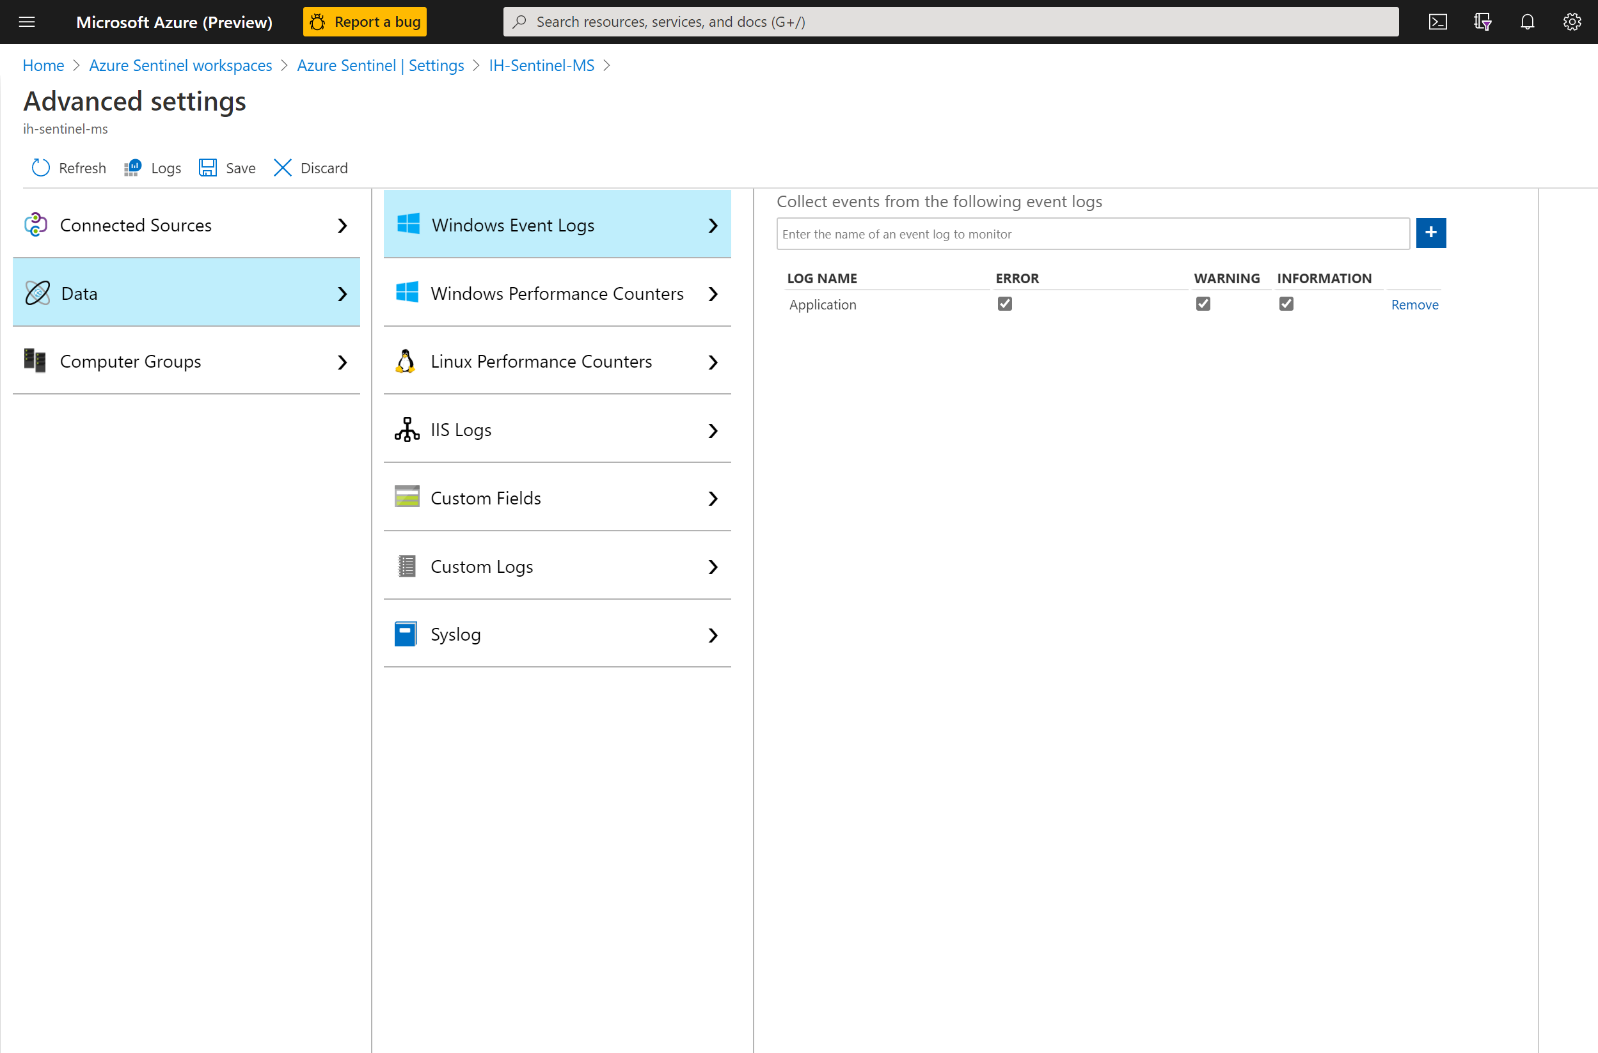Uncheck the Error checkbox for Application
This screenshot has height=1053, width=1598.
1005,304
